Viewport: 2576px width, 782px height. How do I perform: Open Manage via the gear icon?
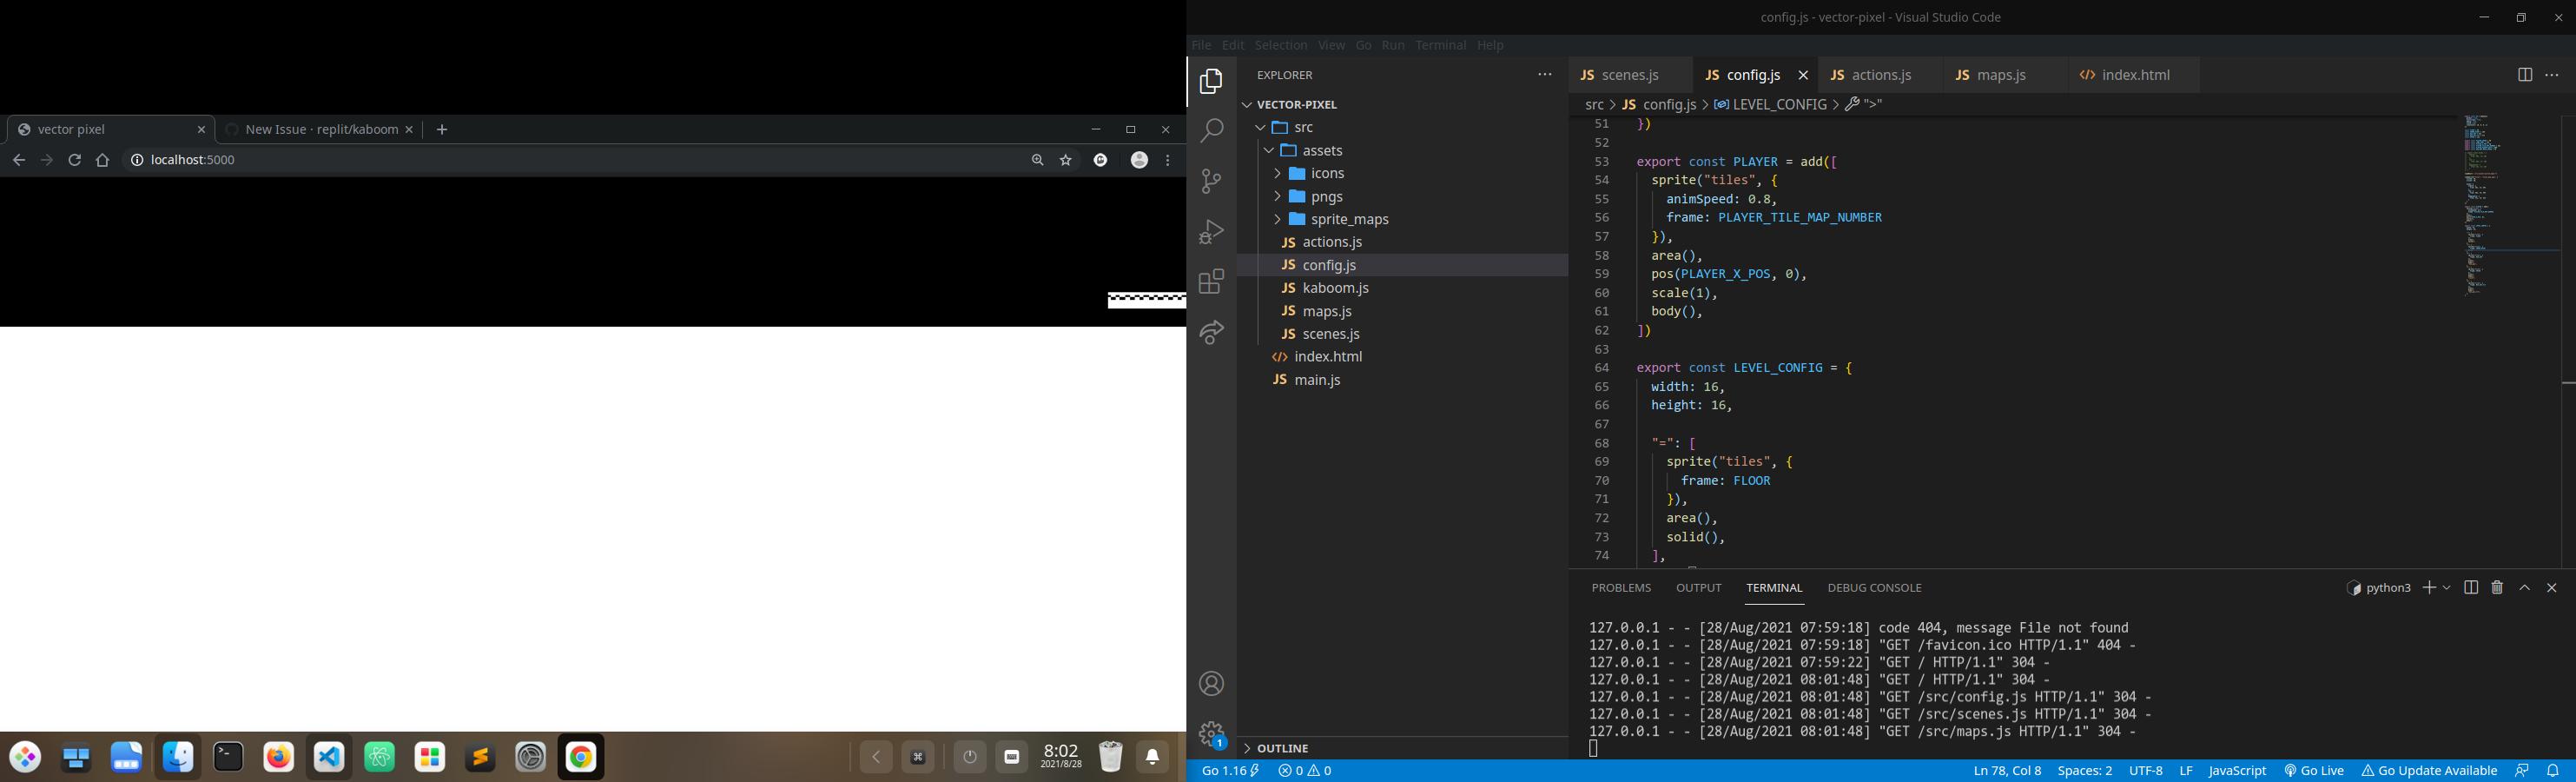tap(1211, 733)
